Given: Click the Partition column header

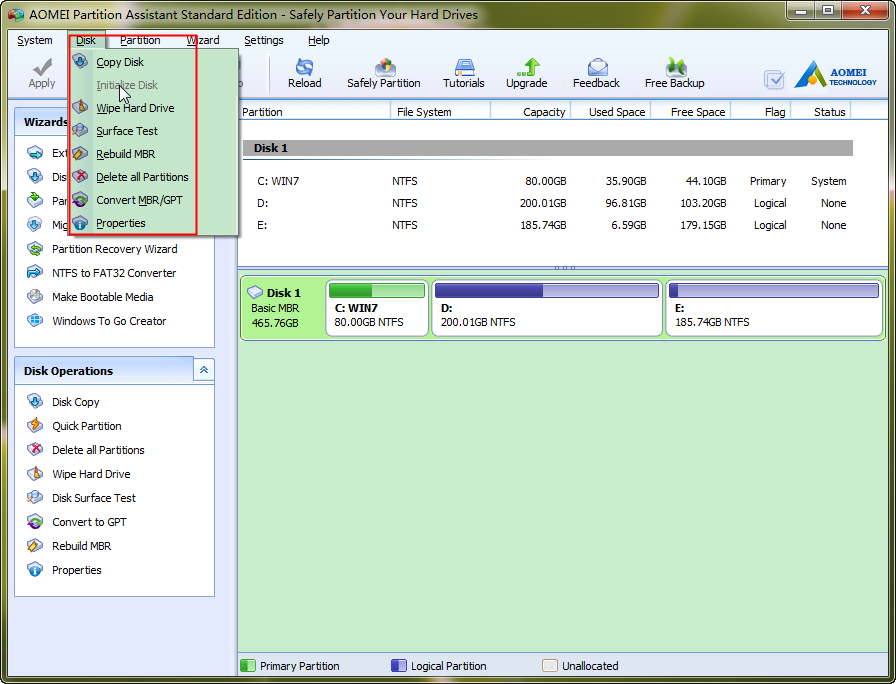Looking at the screenshot, I should (314, 112).
